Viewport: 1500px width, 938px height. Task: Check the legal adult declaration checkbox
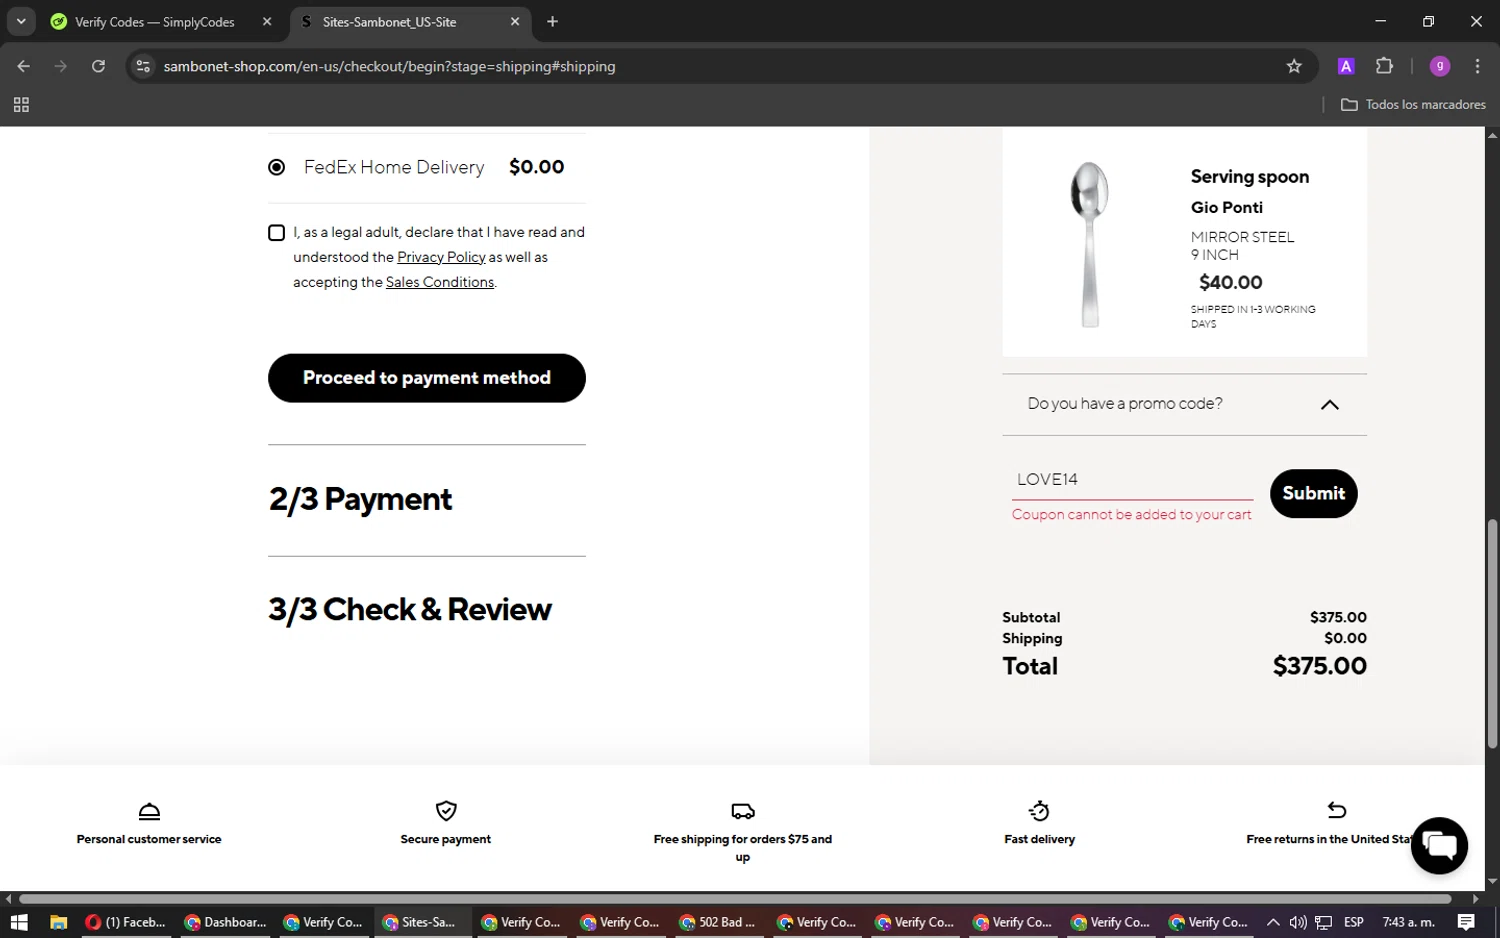pos(277,233)
